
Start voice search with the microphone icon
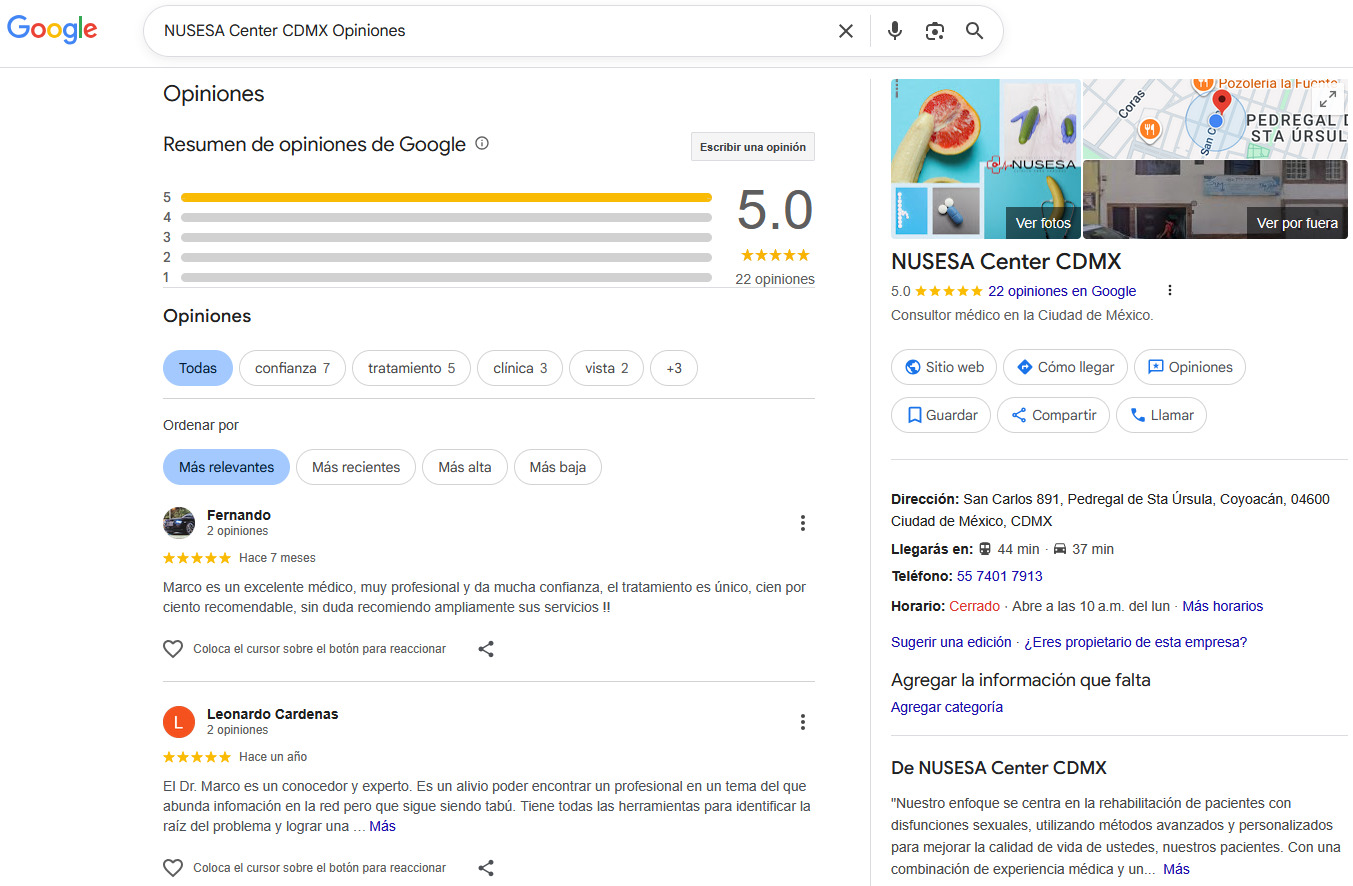tap(895, 31)
